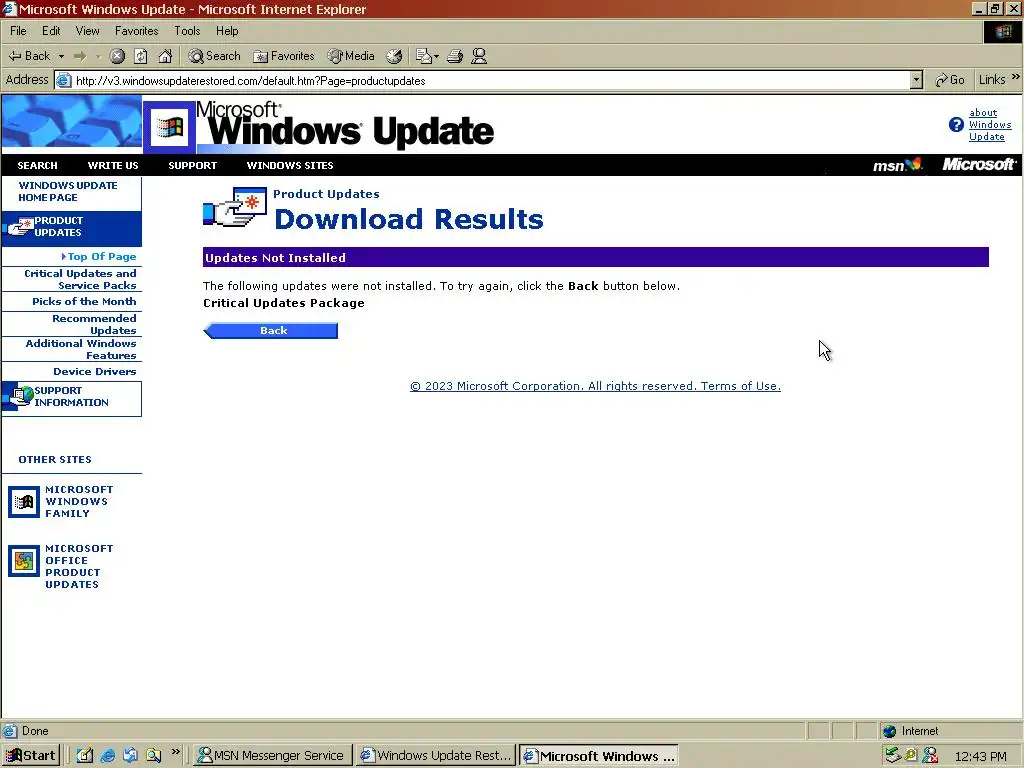Click the Go button next to the address bar

[950, 80]
